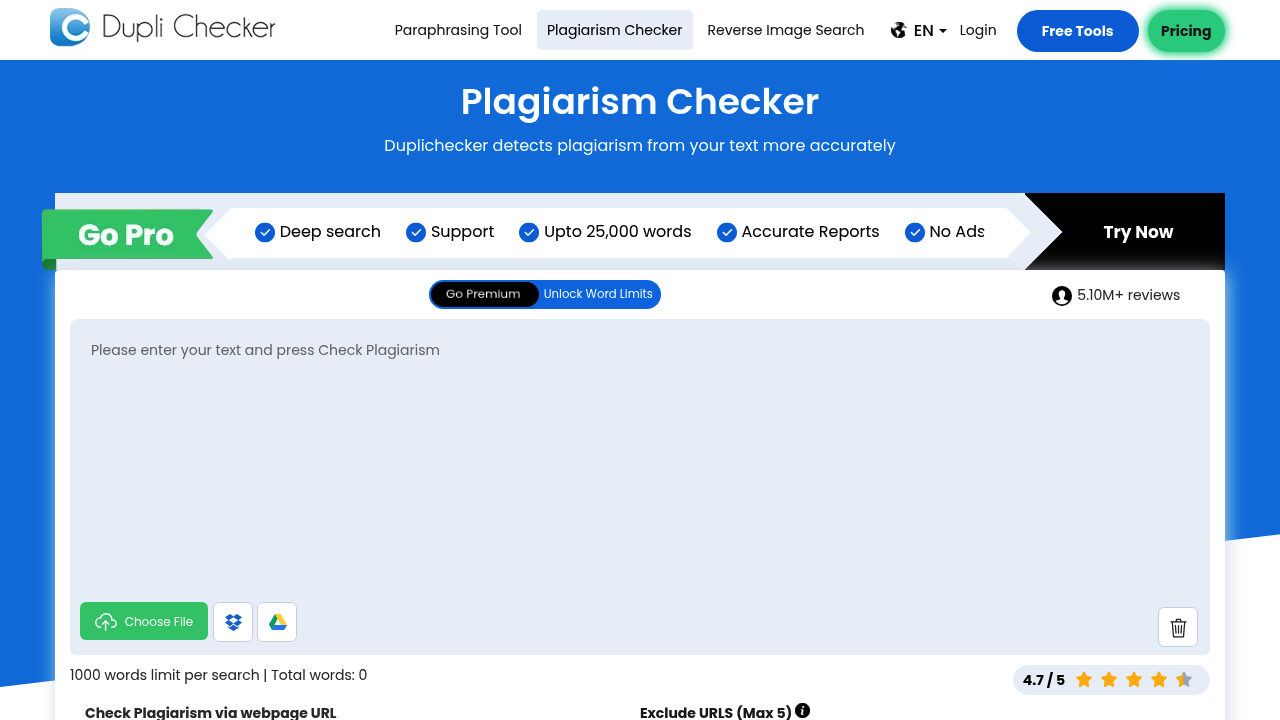Open Reverse Image Search from the navigation
This screenshot has width=1280, height=720.
tap(785, 30)
